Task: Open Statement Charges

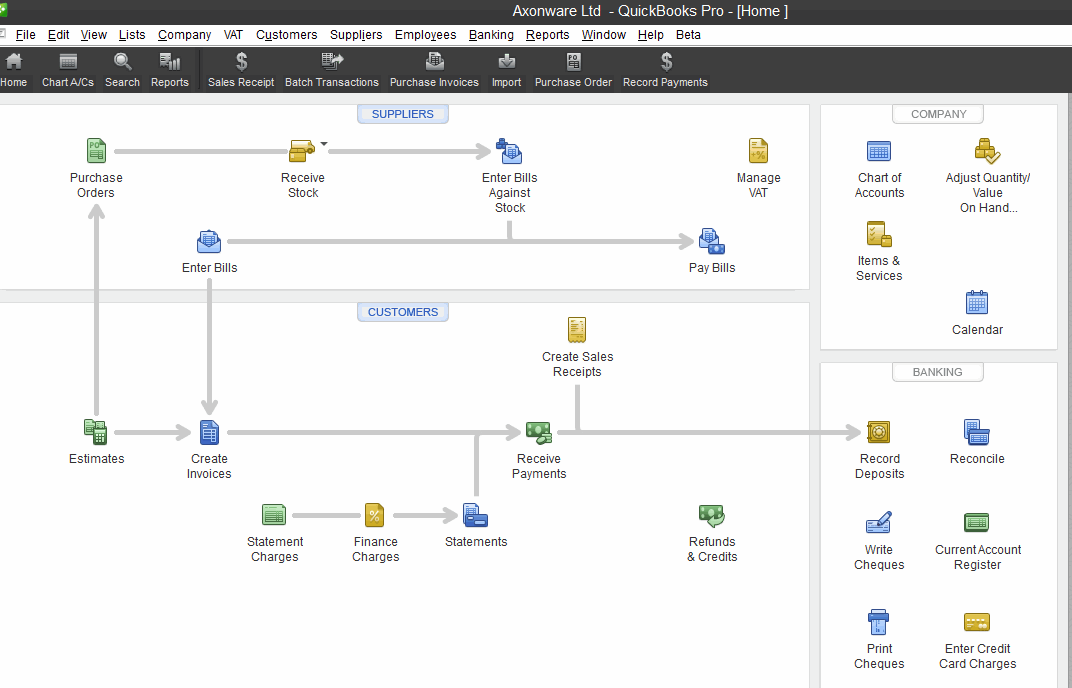Action: 274,514
